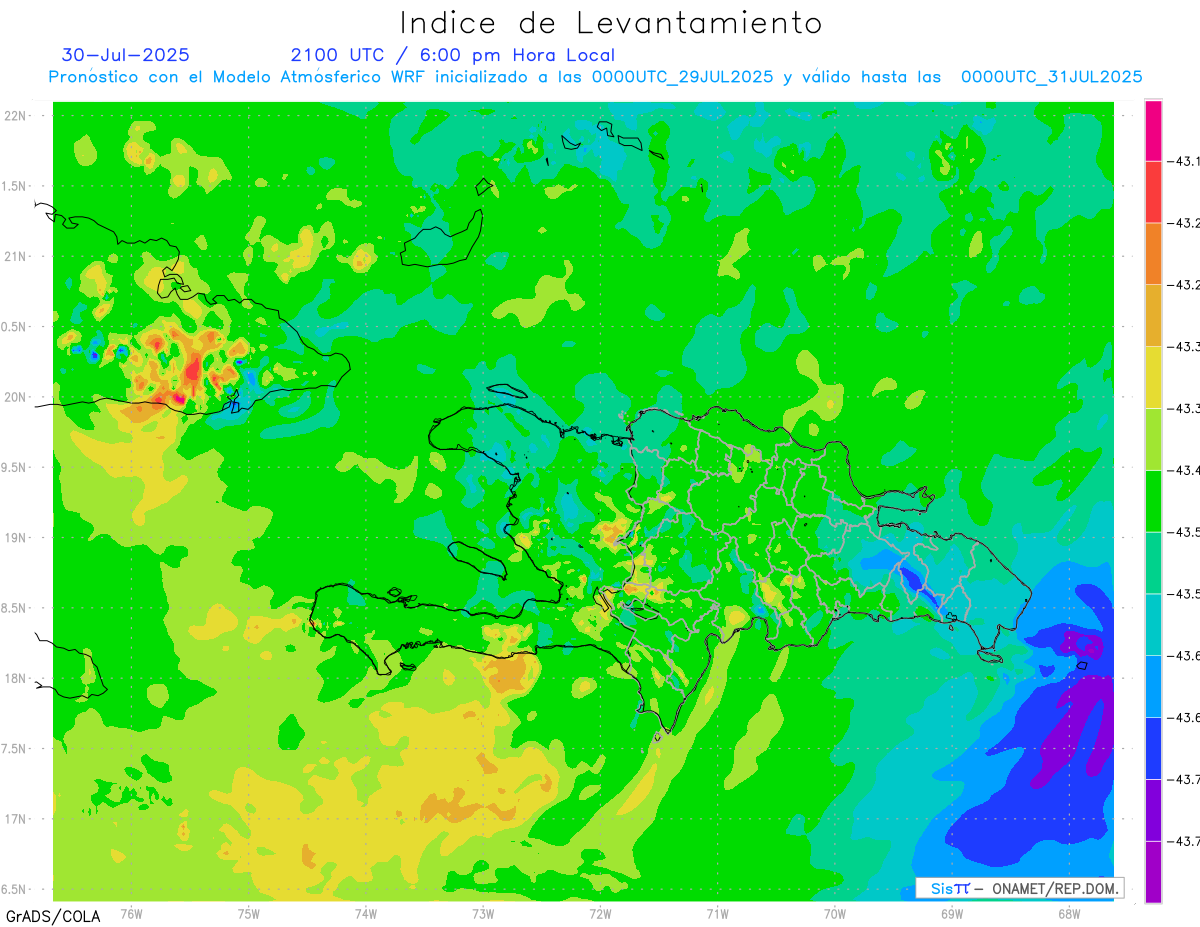The width and height of the screenshot is (1200, 927).
Task: Click the '74W' longitude label
Action: pyautogui.click(x=366, y=913)
